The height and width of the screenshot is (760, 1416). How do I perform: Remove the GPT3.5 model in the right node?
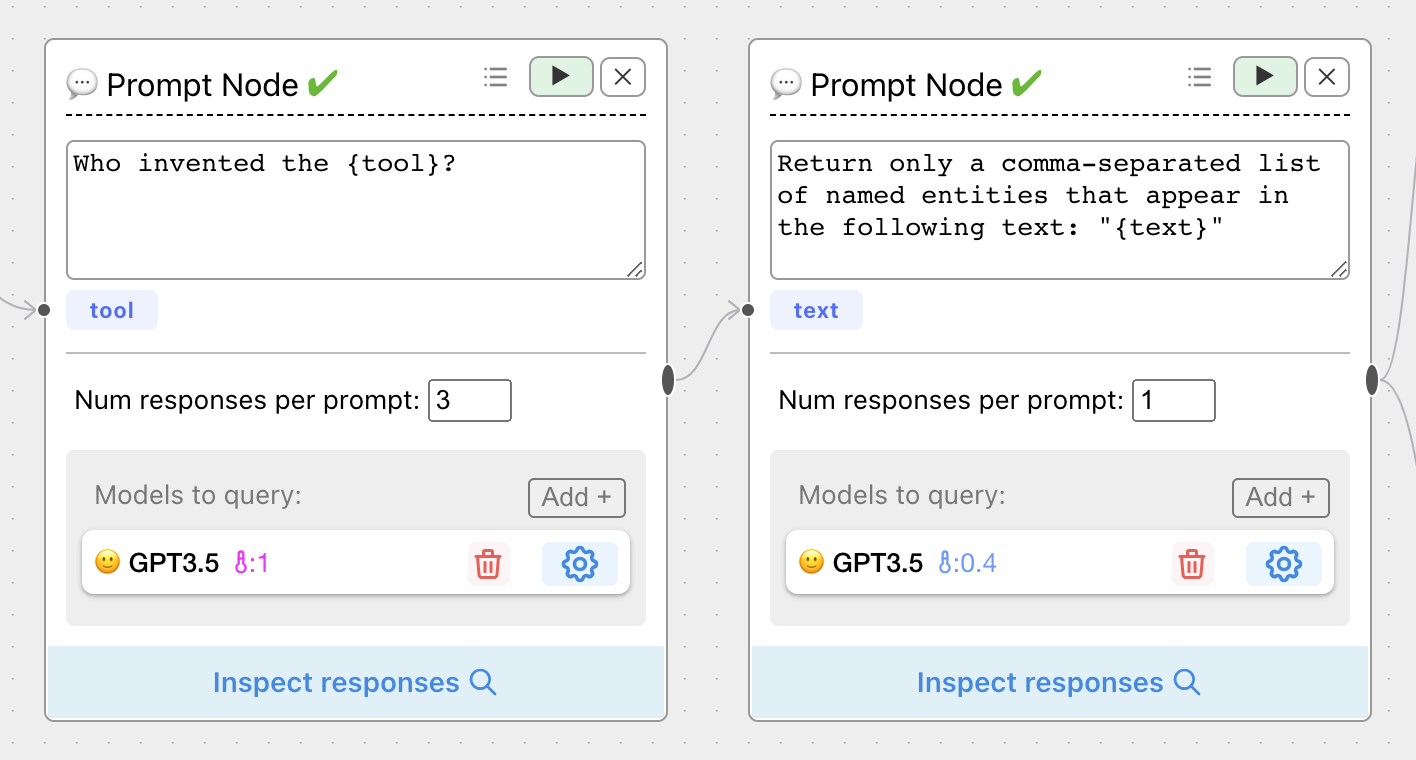[x=1192, y=564]
